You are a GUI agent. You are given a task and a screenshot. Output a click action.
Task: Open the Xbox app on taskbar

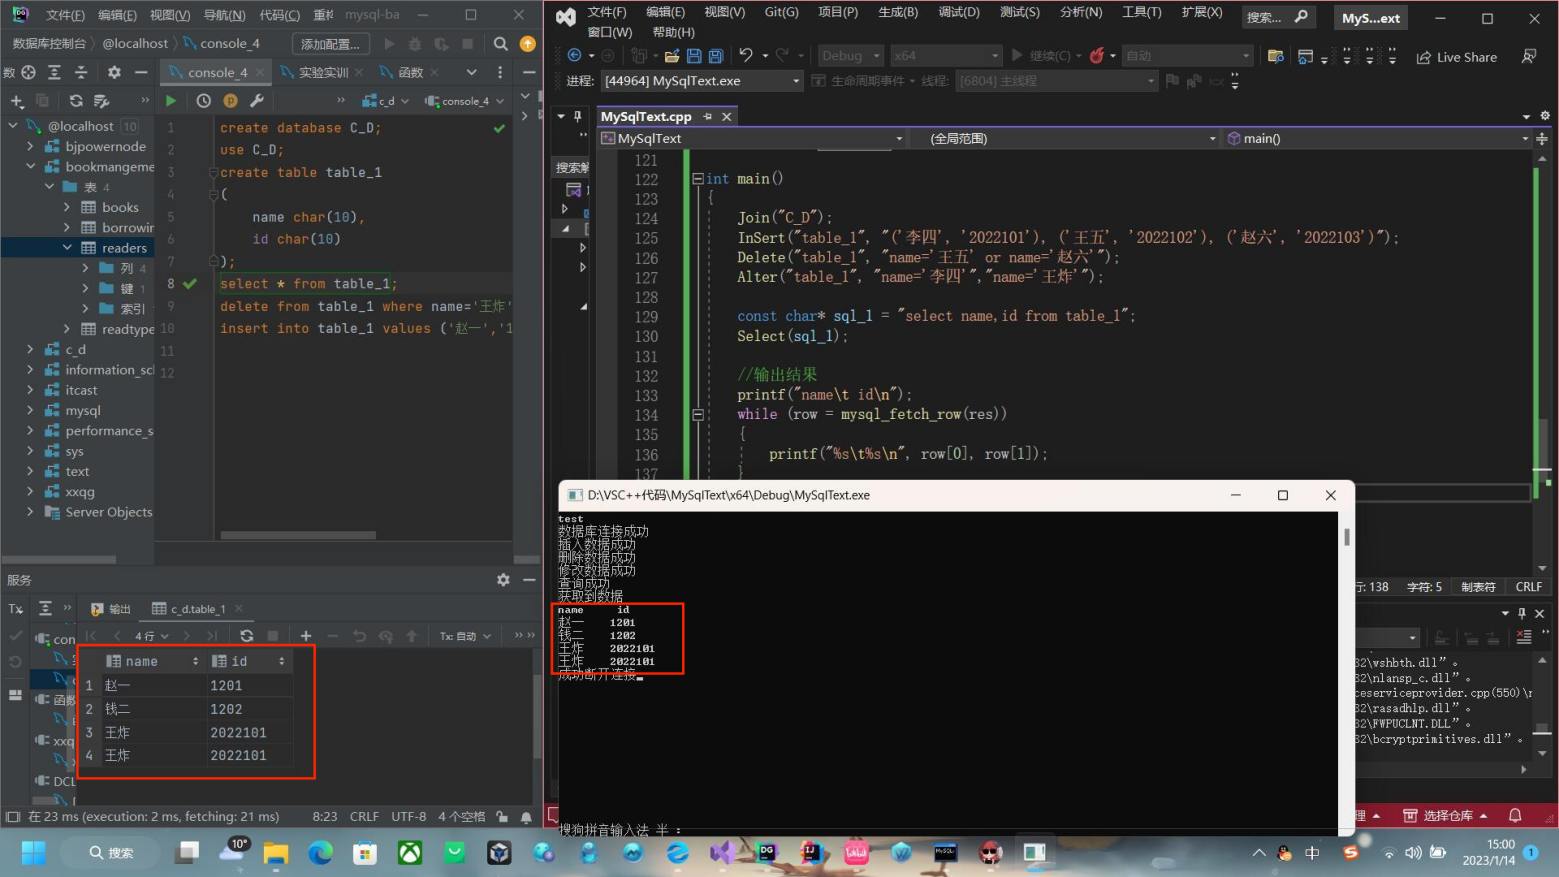pos(410,852)
